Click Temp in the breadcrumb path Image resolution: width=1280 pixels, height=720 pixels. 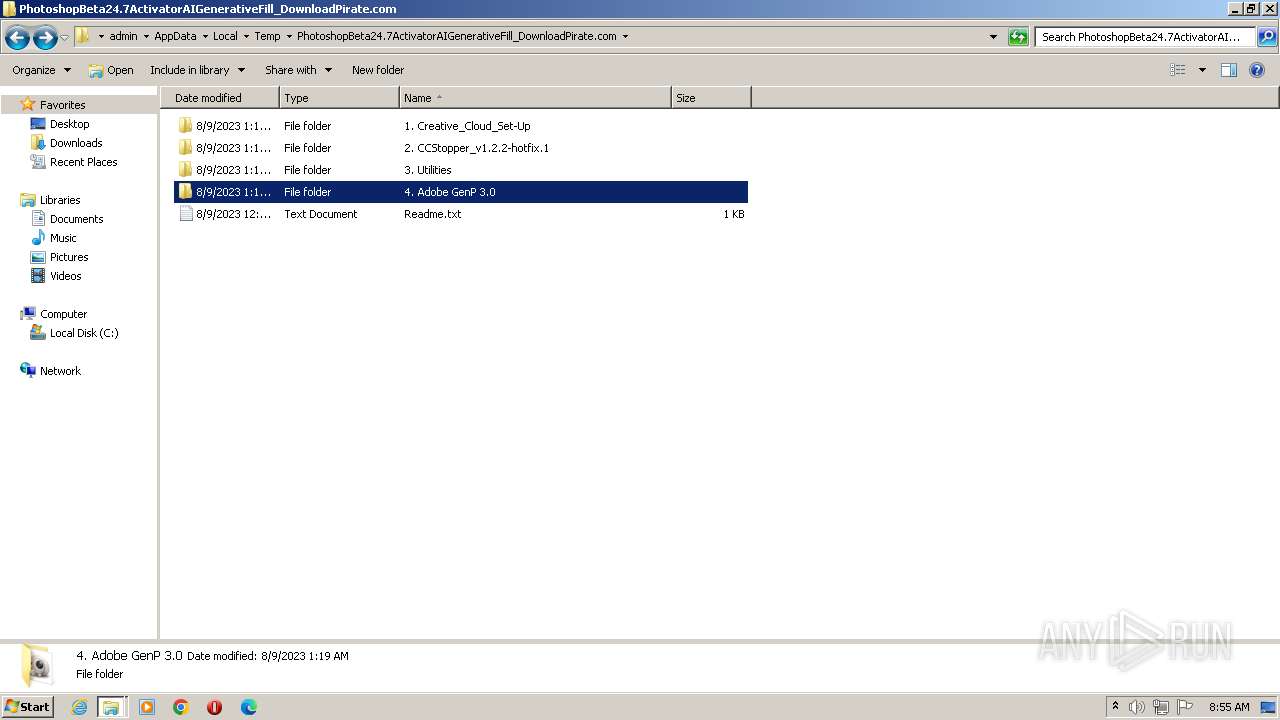tap(267, 36)
